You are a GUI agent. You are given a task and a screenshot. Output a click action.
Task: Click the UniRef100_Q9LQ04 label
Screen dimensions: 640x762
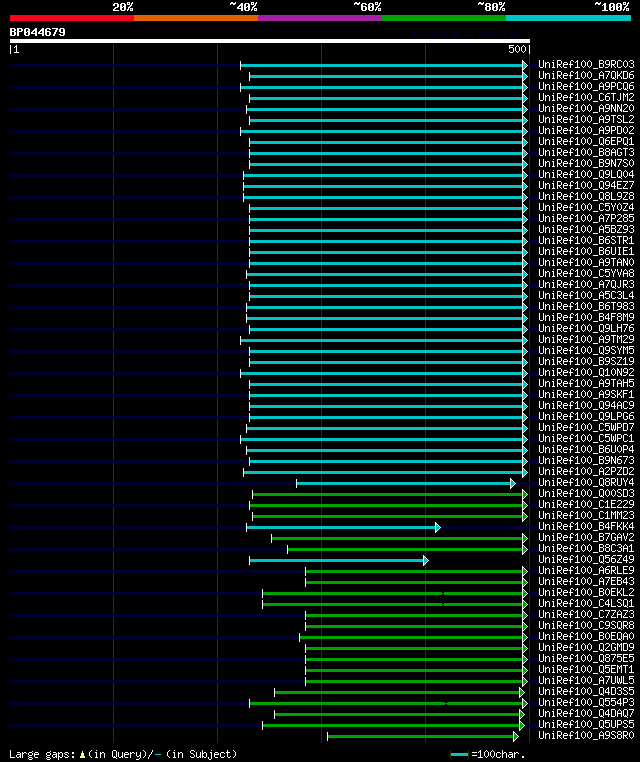click(x=586, y=174)
